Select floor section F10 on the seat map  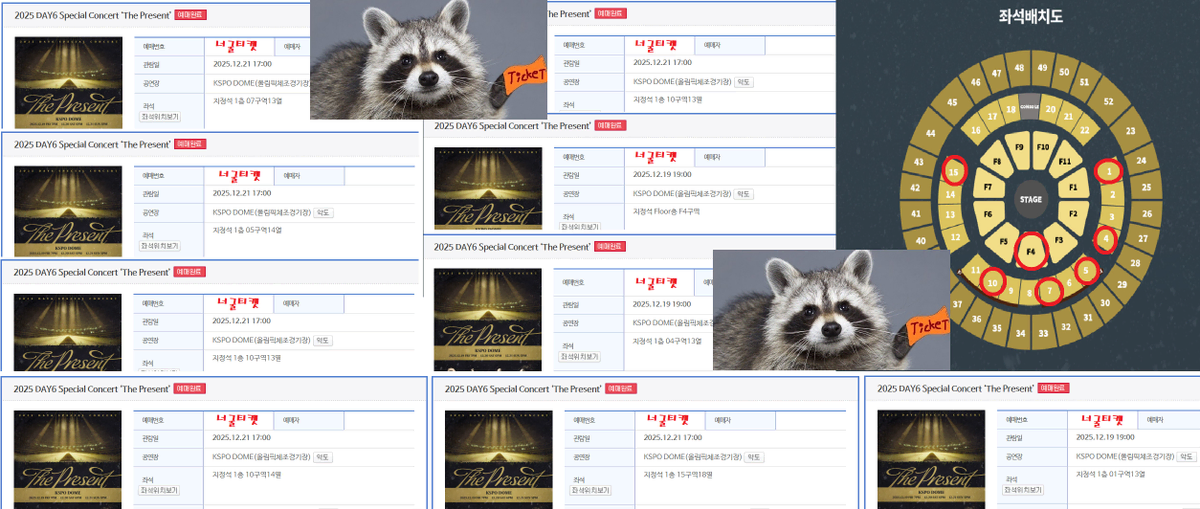tap(1043, 148)
